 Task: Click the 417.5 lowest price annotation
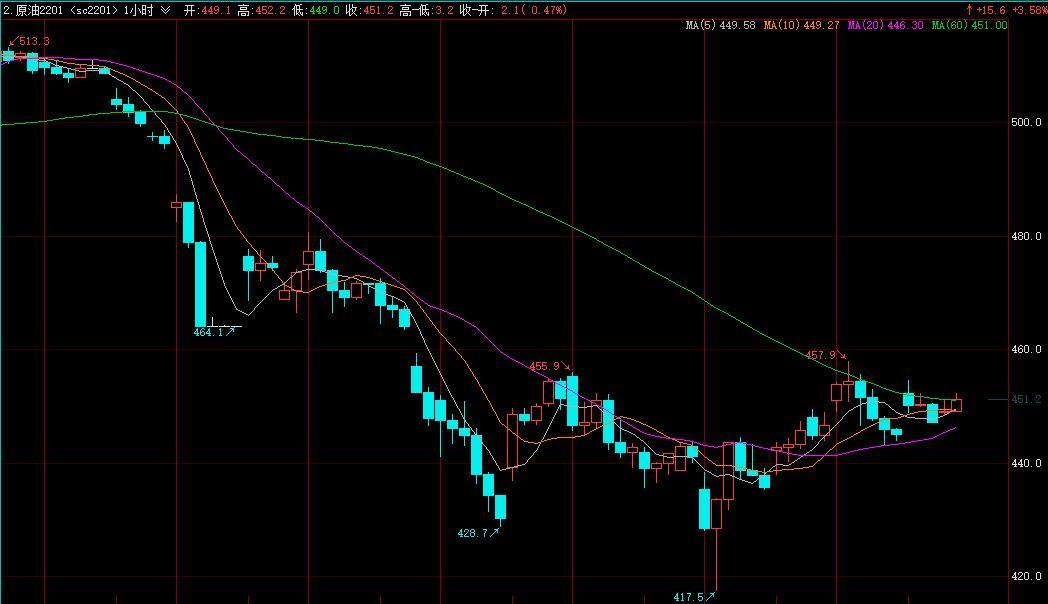(x=688, y=597)
